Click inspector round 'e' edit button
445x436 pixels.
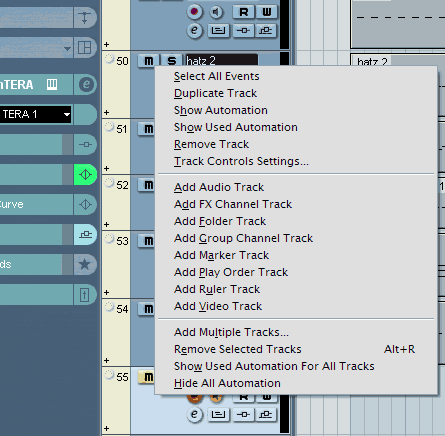[x=85, y=84]
